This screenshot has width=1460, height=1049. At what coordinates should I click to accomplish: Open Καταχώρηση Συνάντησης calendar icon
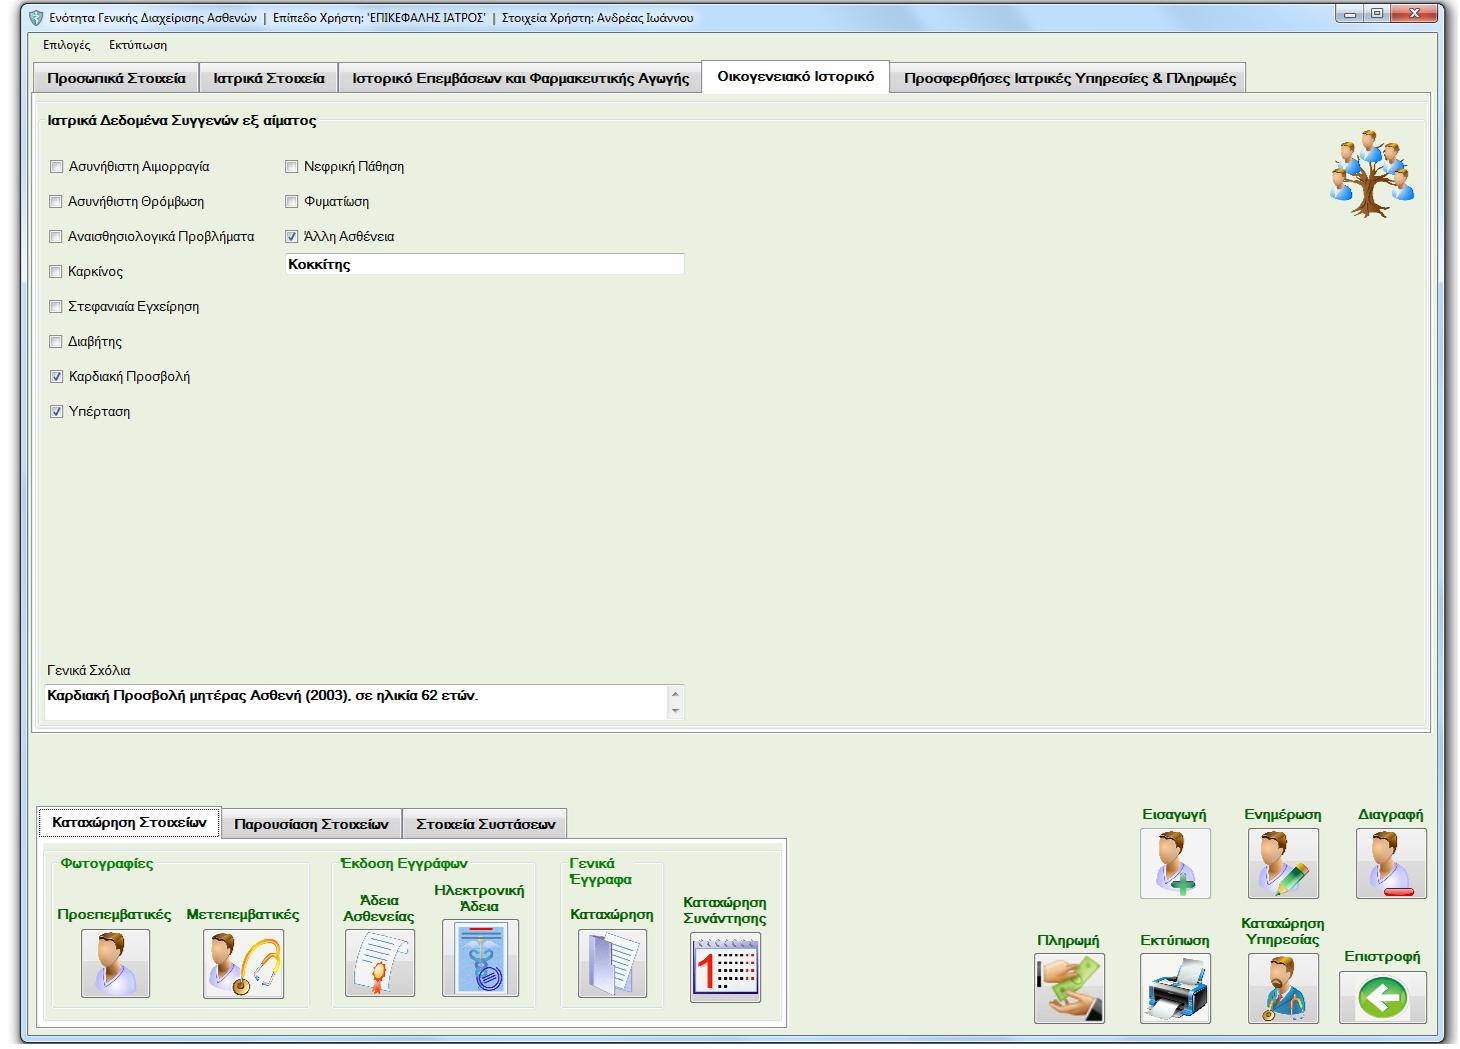coord(725,967)
